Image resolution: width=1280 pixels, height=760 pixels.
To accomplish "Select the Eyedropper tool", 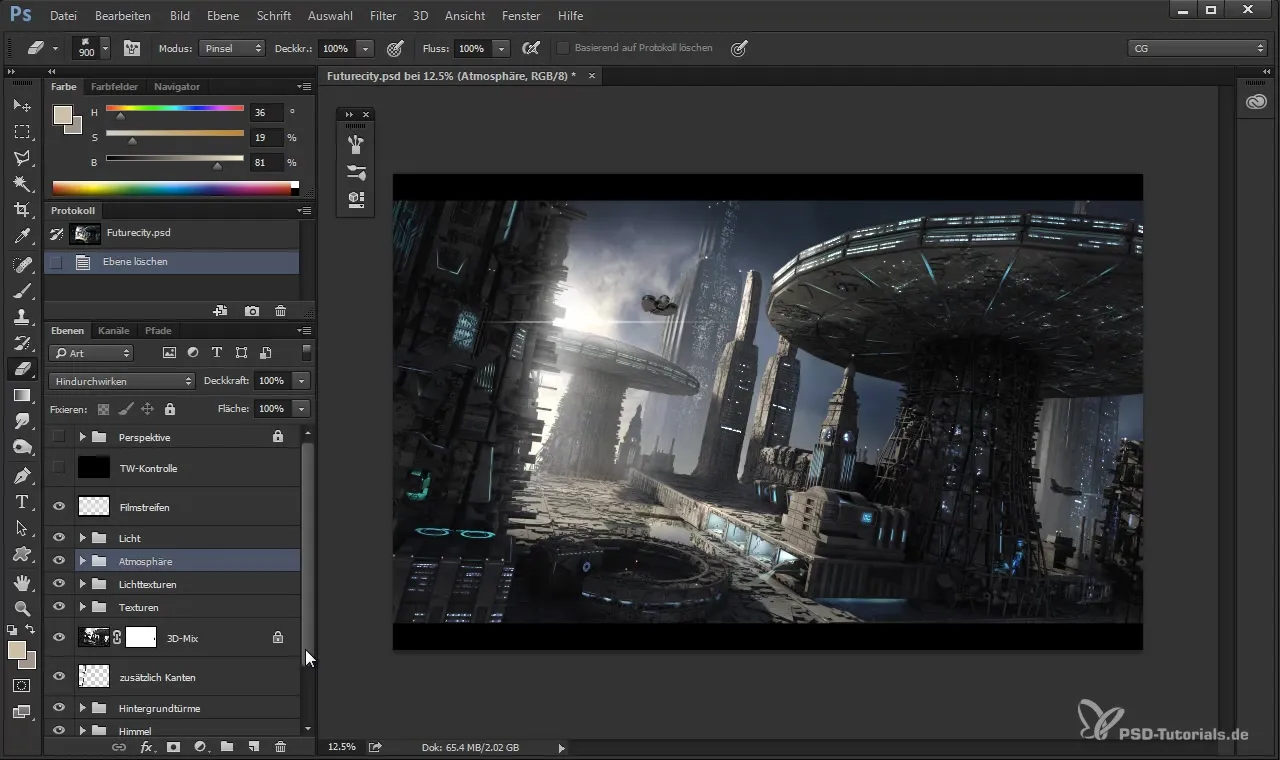I will (22, 237).
